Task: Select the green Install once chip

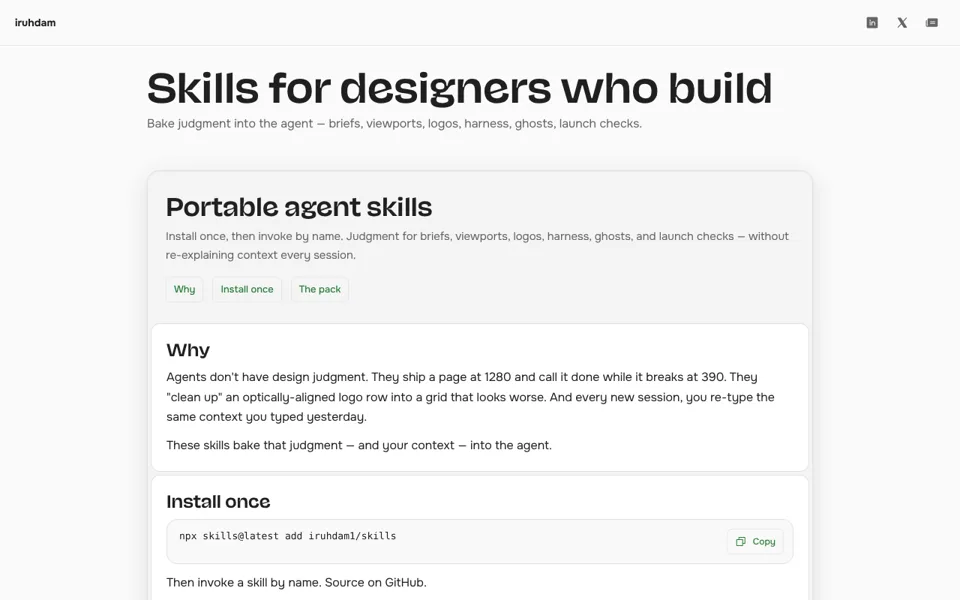Action: [x=247, y=289]
